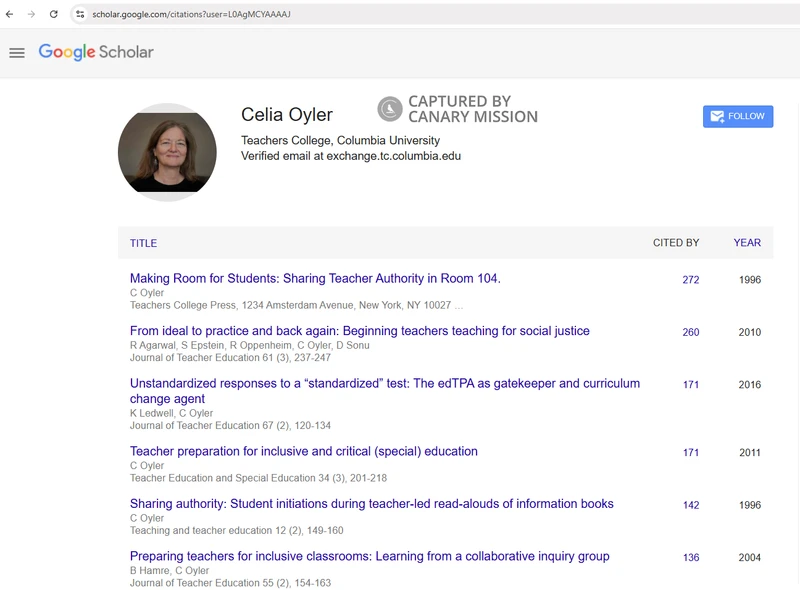This screenshot has width=800, height=590.
Task: Sort publications by the Year column header
Action: click(x=747, y=243)
